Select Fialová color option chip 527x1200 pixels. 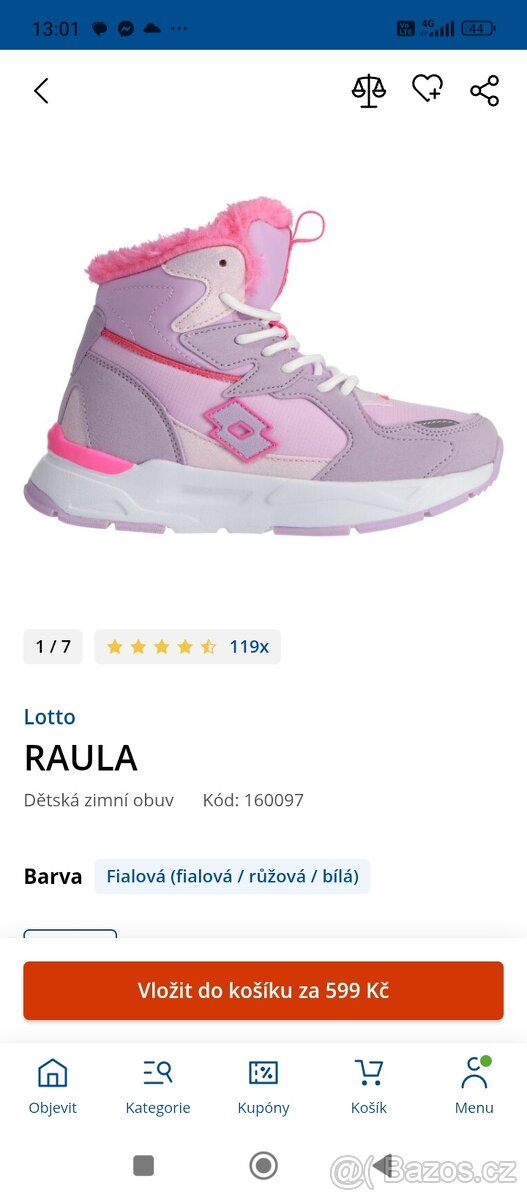(x=232, y=877)
